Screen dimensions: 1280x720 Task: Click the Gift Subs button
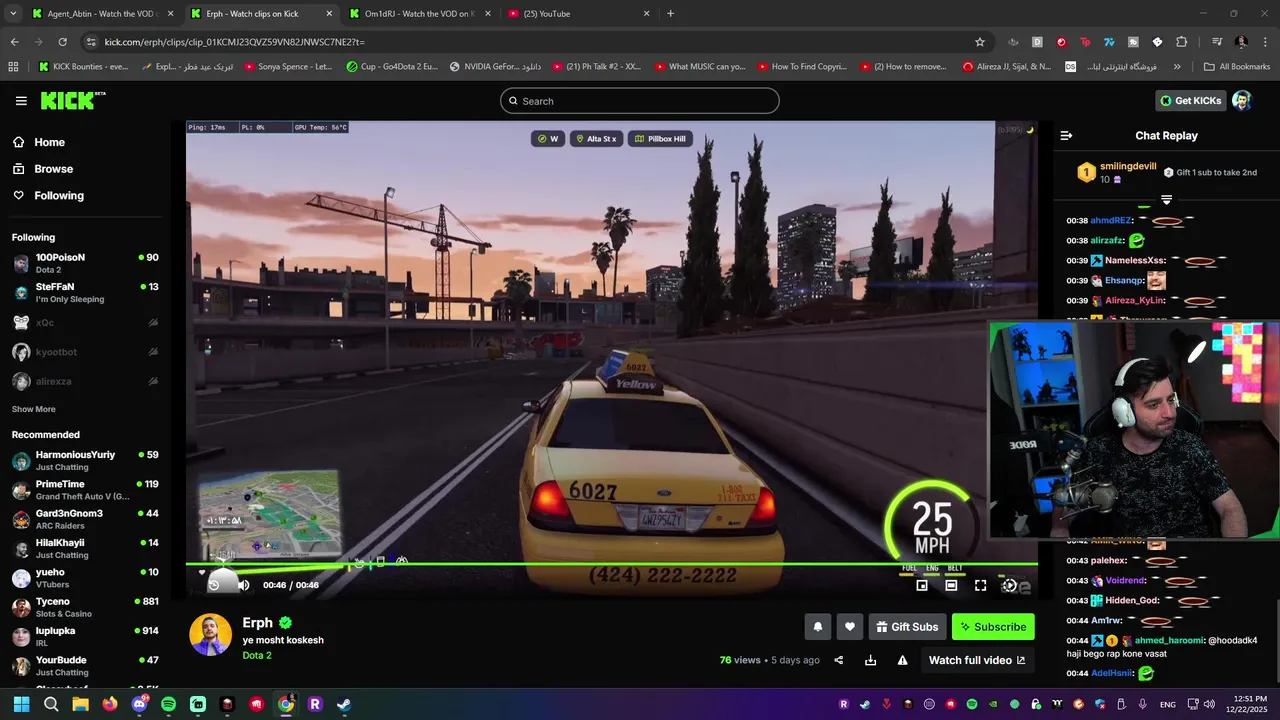(907, 627)
